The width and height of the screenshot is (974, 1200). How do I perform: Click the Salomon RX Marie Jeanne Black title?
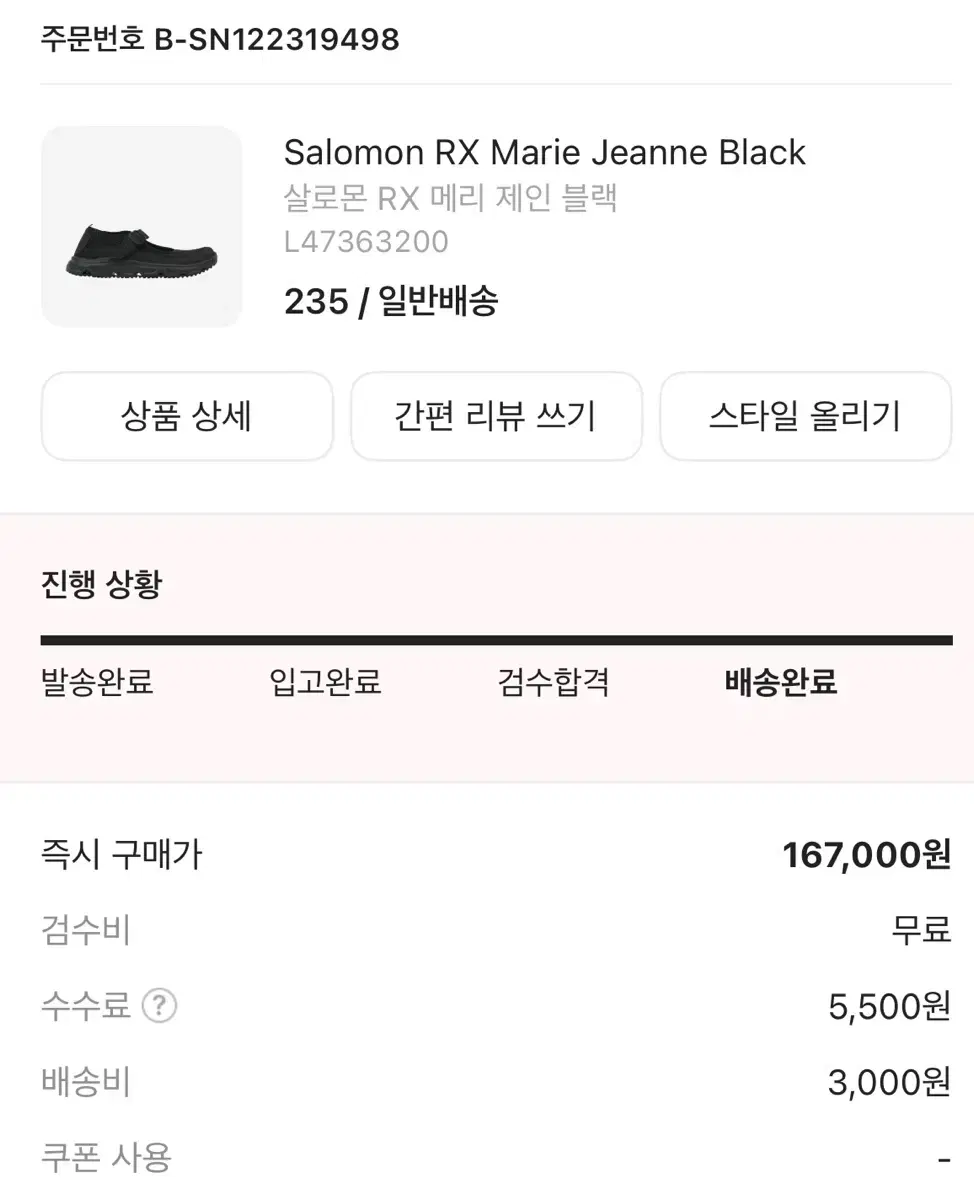545,152
